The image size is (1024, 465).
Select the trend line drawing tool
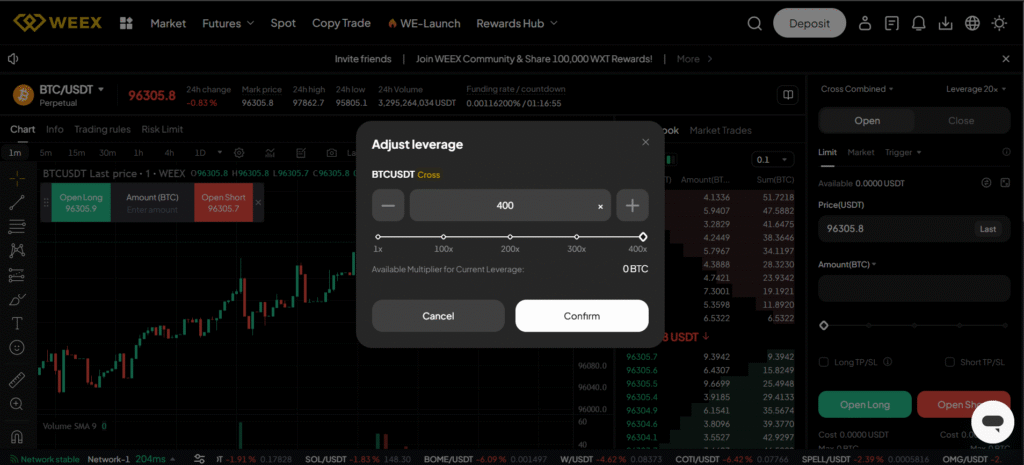[17, 202]
